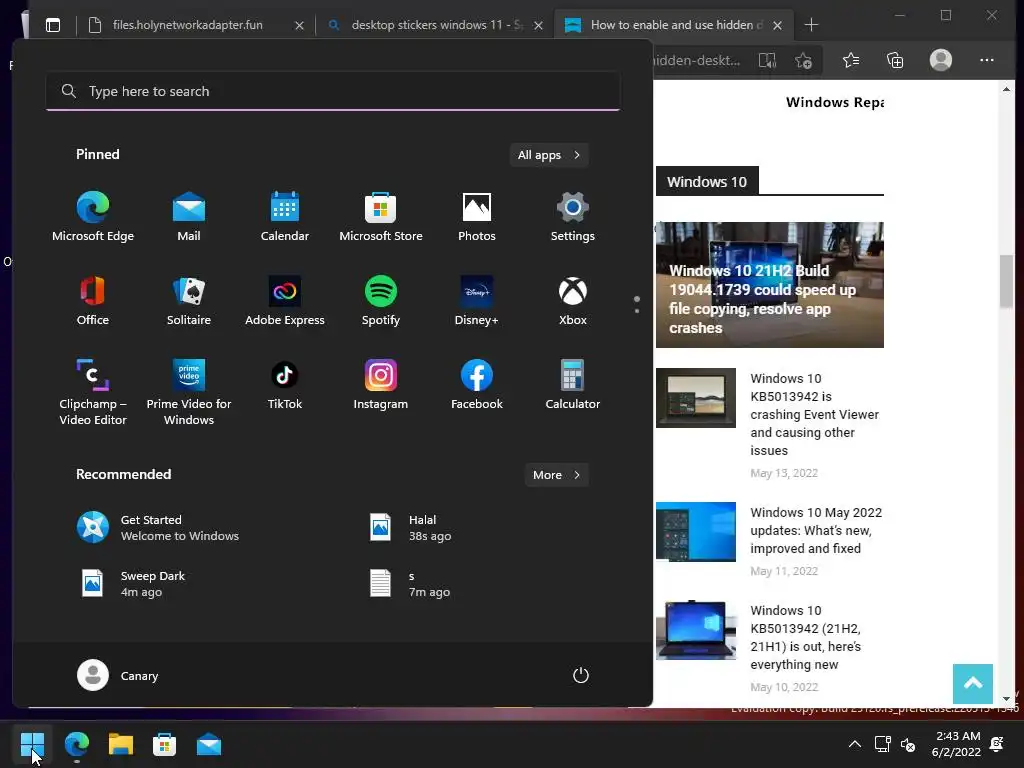The height and width of the screenshot is (768, 1024).
Task: Open the Edge Favorites panel
Action: tap(850, 61)
